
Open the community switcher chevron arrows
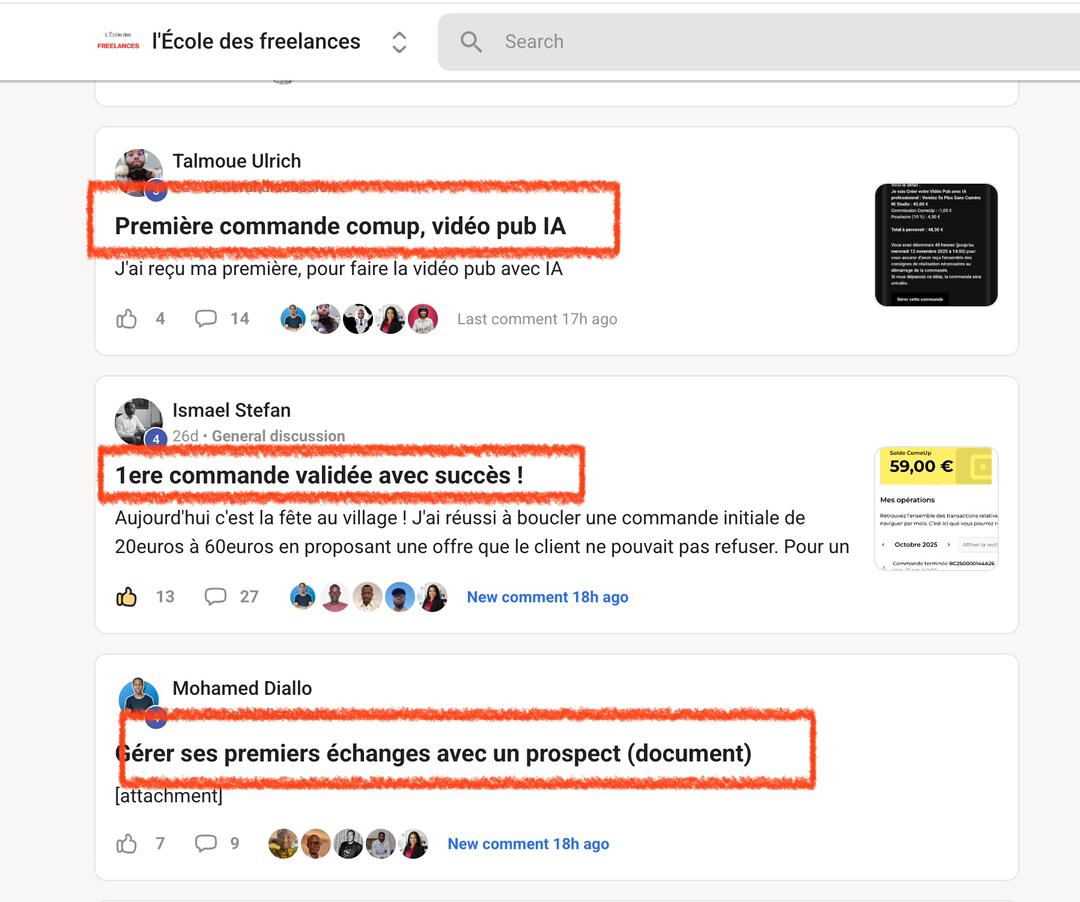[399, 42]
